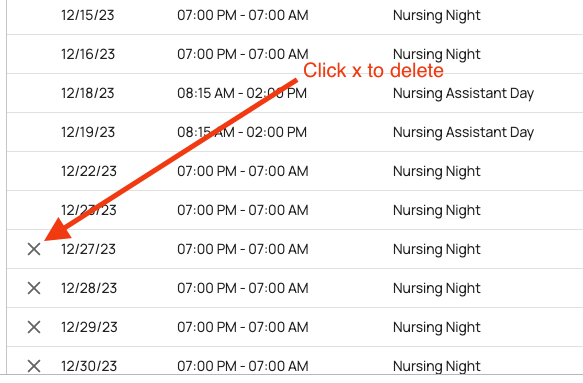
Task: Select the time range for 12/16/23
Action: point(243,54)
